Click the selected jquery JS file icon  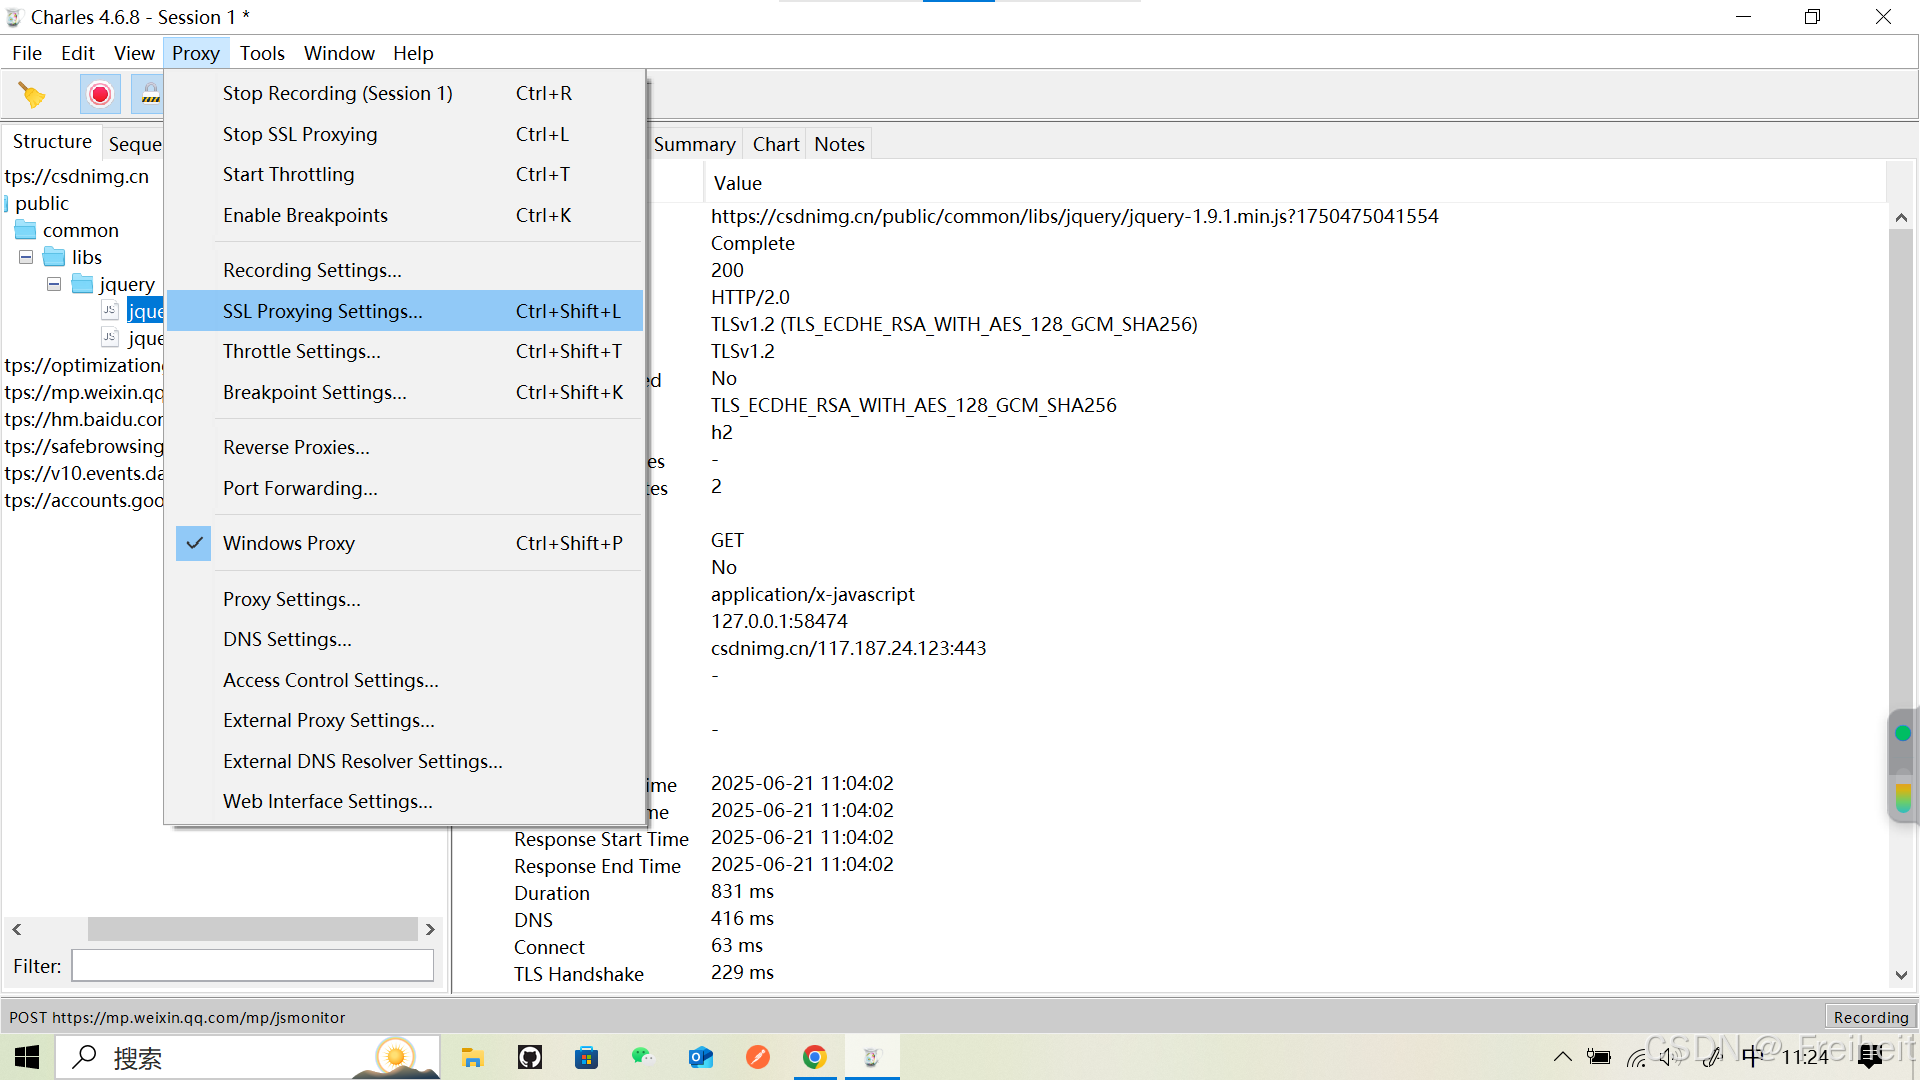[110, 311]
